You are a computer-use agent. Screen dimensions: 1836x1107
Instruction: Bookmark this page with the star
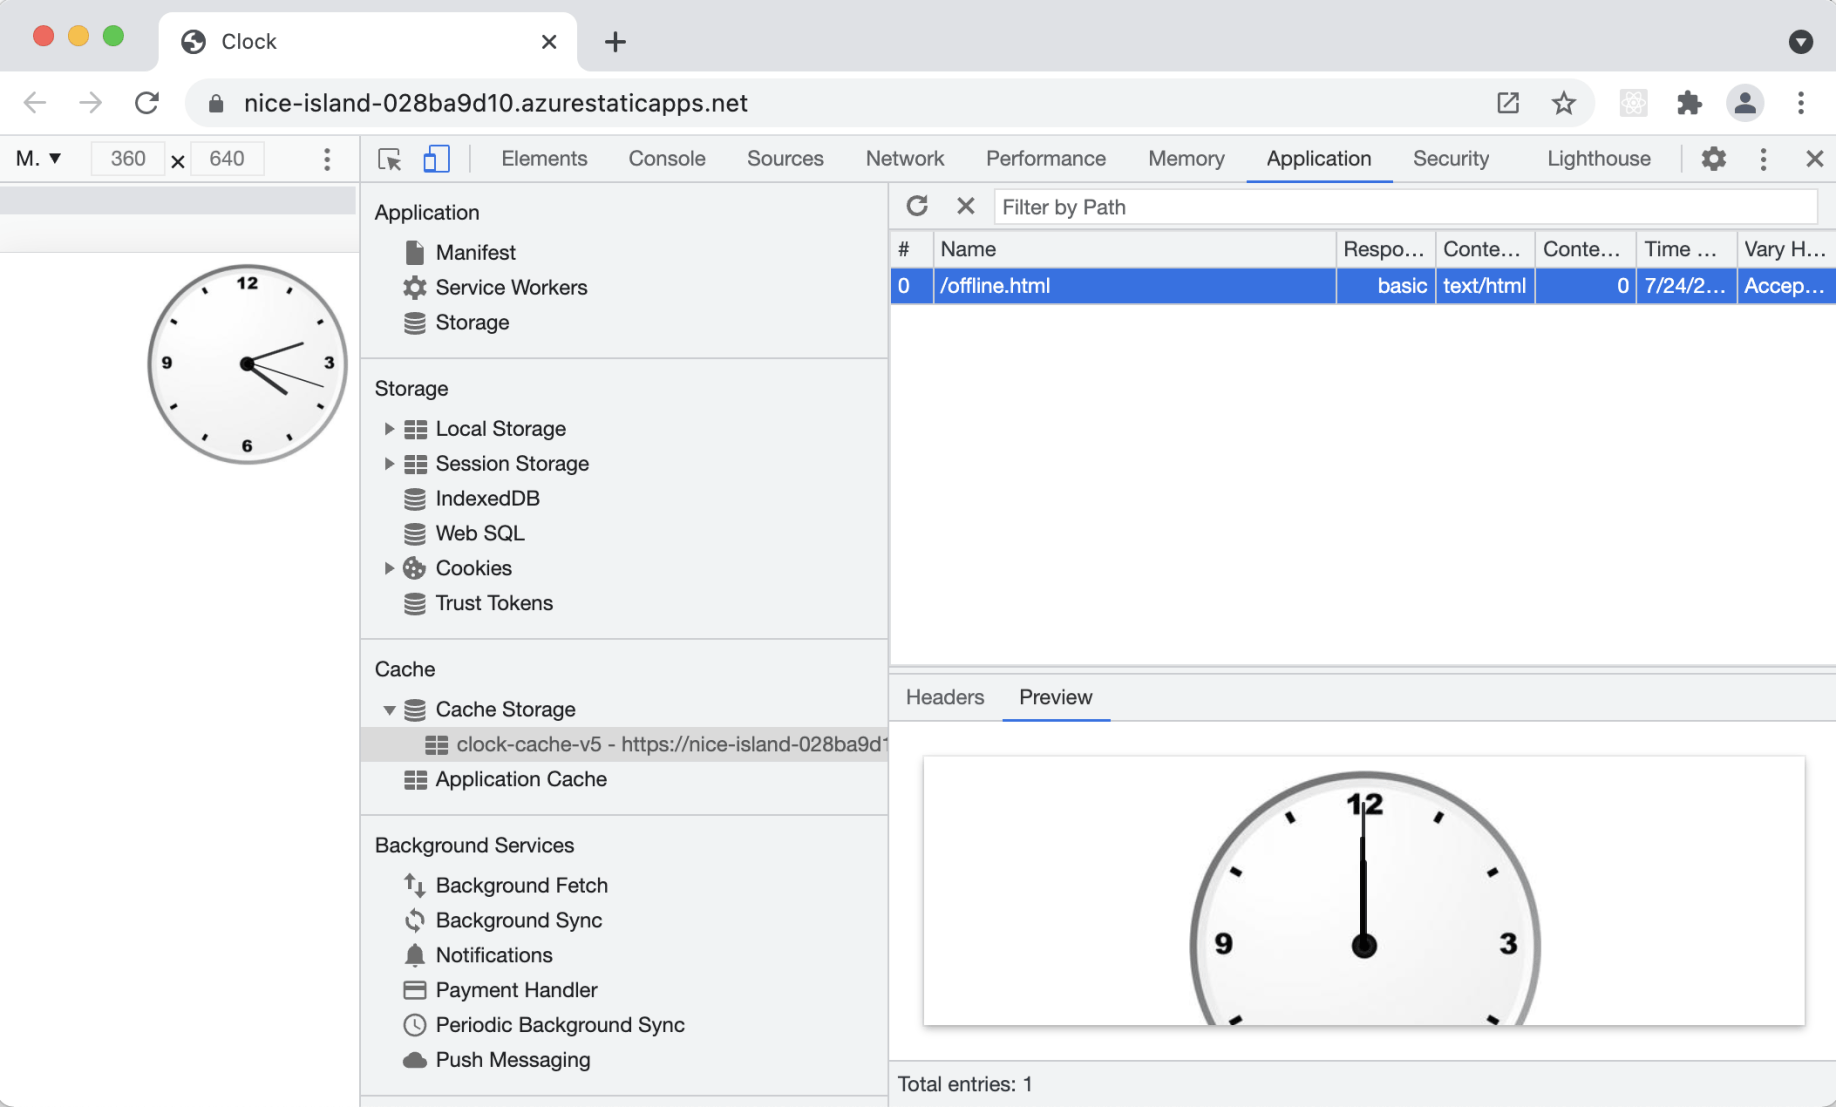pyautogui.click(x=1563, y=103)
